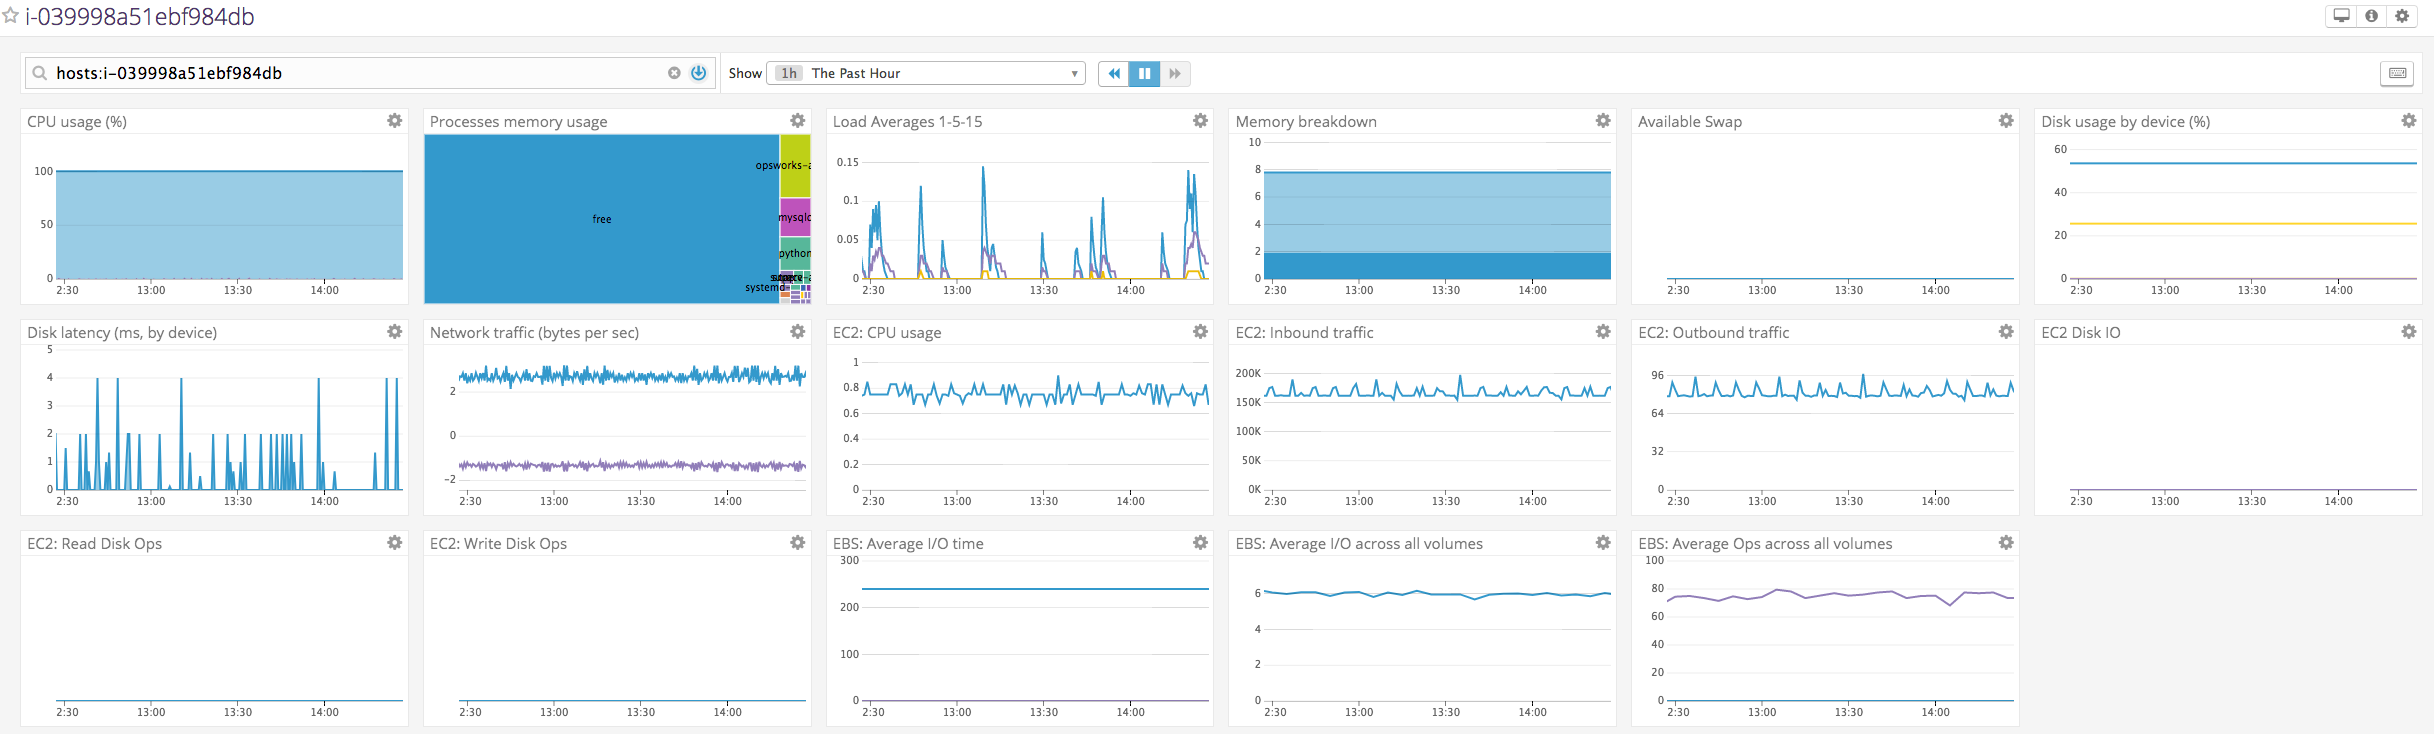Click the 'EC2 Disk IO' widget title

[2080, 332]
